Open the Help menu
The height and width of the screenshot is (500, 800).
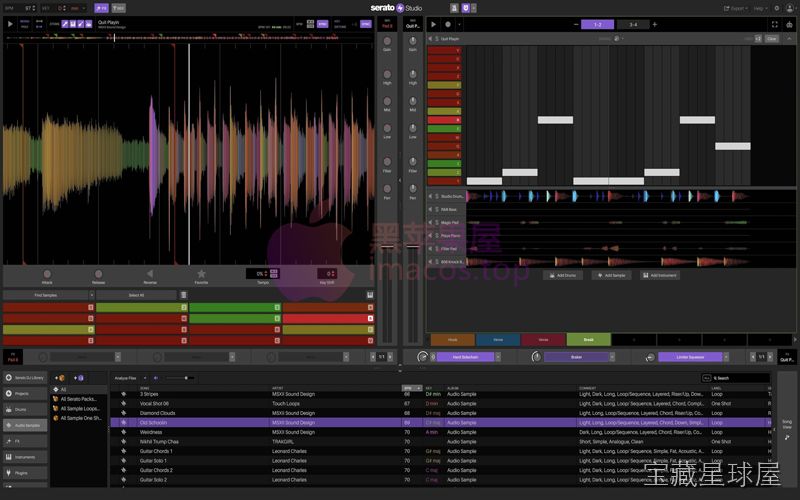pyautogui.click(x=760, y=8)
